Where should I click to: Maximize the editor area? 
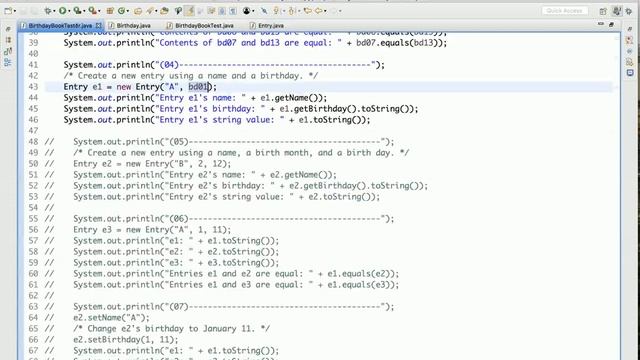(x=611, y=24)
